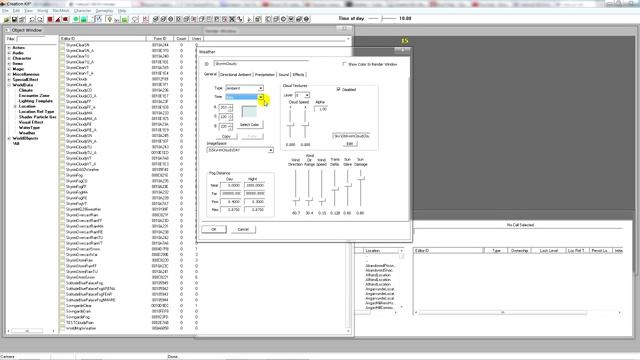Expand the Location tree node
The height and width of the screenshot is (360, 640).
15,106
